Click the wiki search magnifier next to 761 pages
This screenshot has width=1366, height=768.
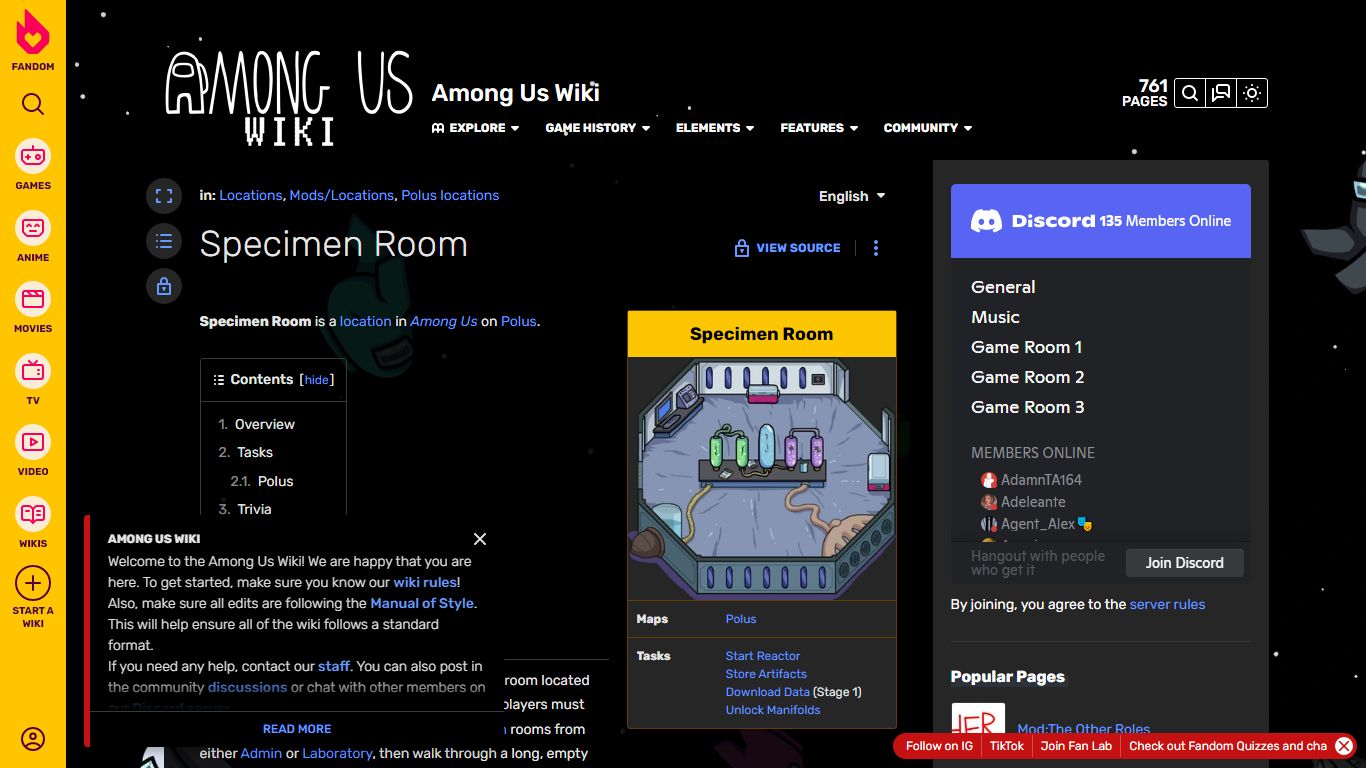pos(1189,93)
